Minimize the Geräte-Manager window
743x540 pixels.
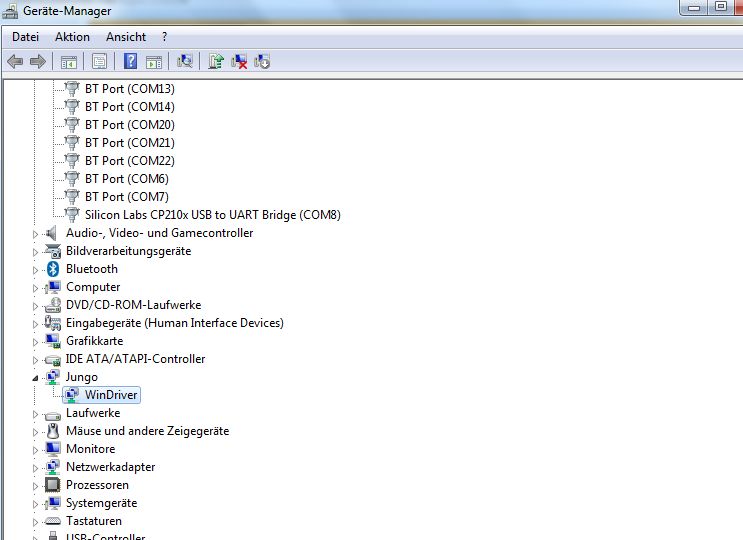point(694,8)
